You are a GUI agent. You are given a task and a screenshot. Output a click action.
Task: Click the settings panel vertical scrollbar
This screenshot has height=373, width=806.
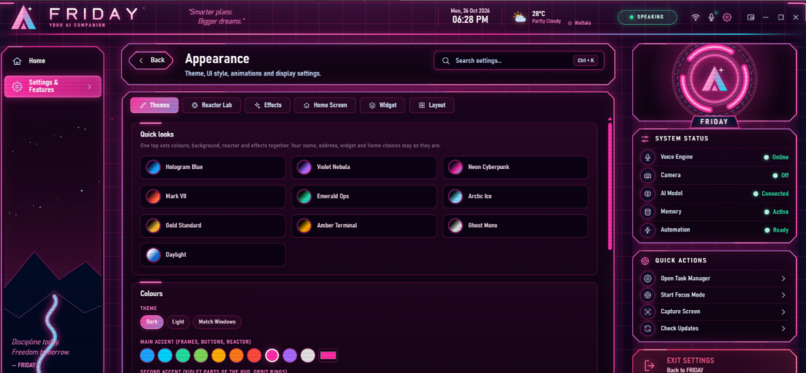(x=610, y=186)
